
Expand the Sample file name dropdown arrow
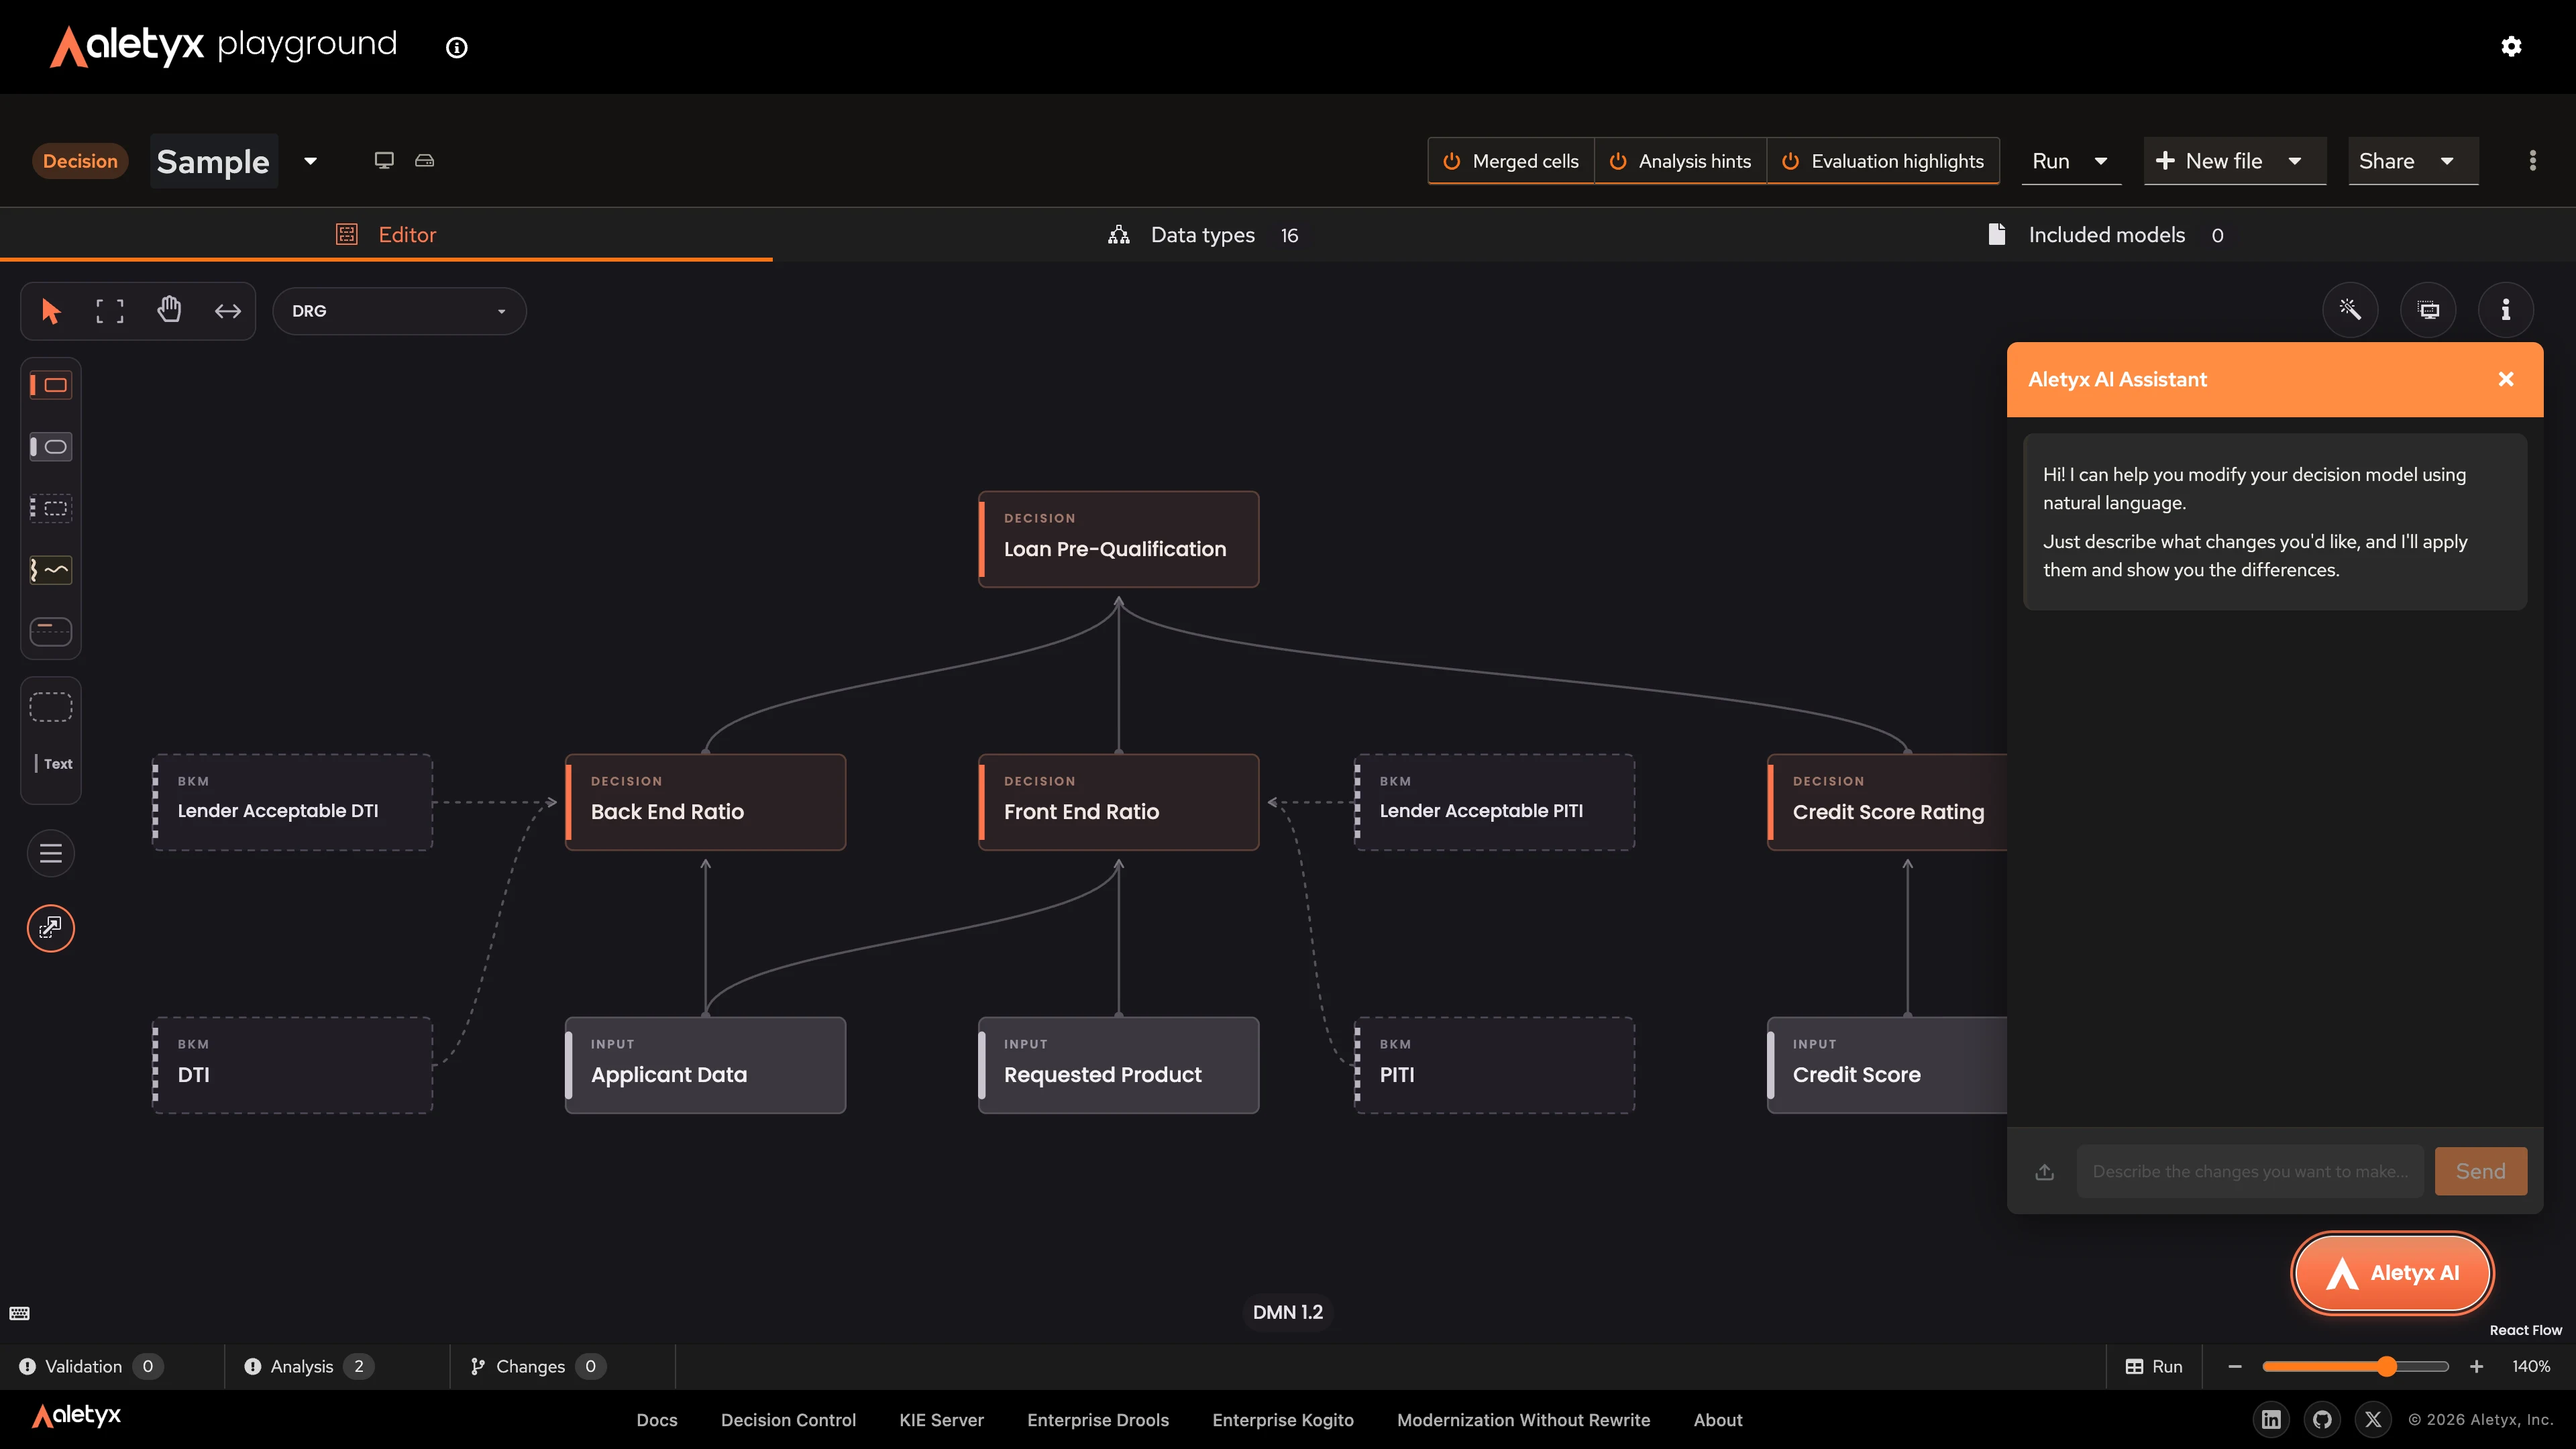[311, 161]
